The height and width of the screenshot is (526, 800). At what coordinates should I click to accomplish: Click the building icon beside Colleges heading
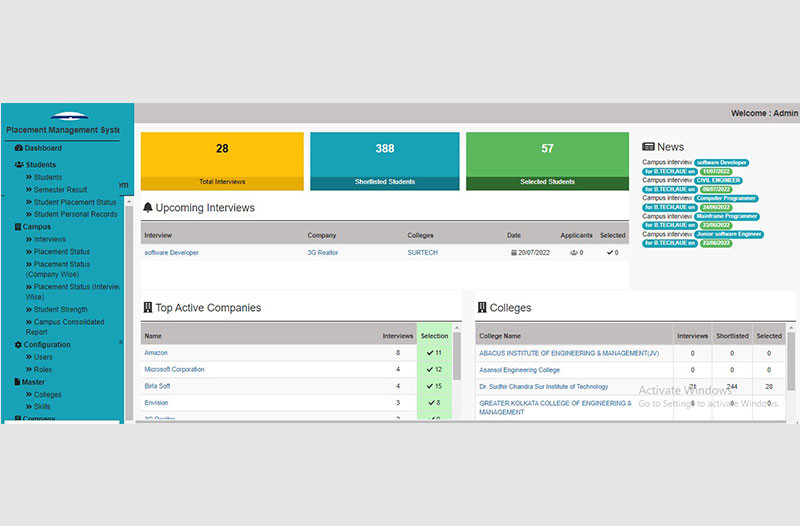point(482,308)
